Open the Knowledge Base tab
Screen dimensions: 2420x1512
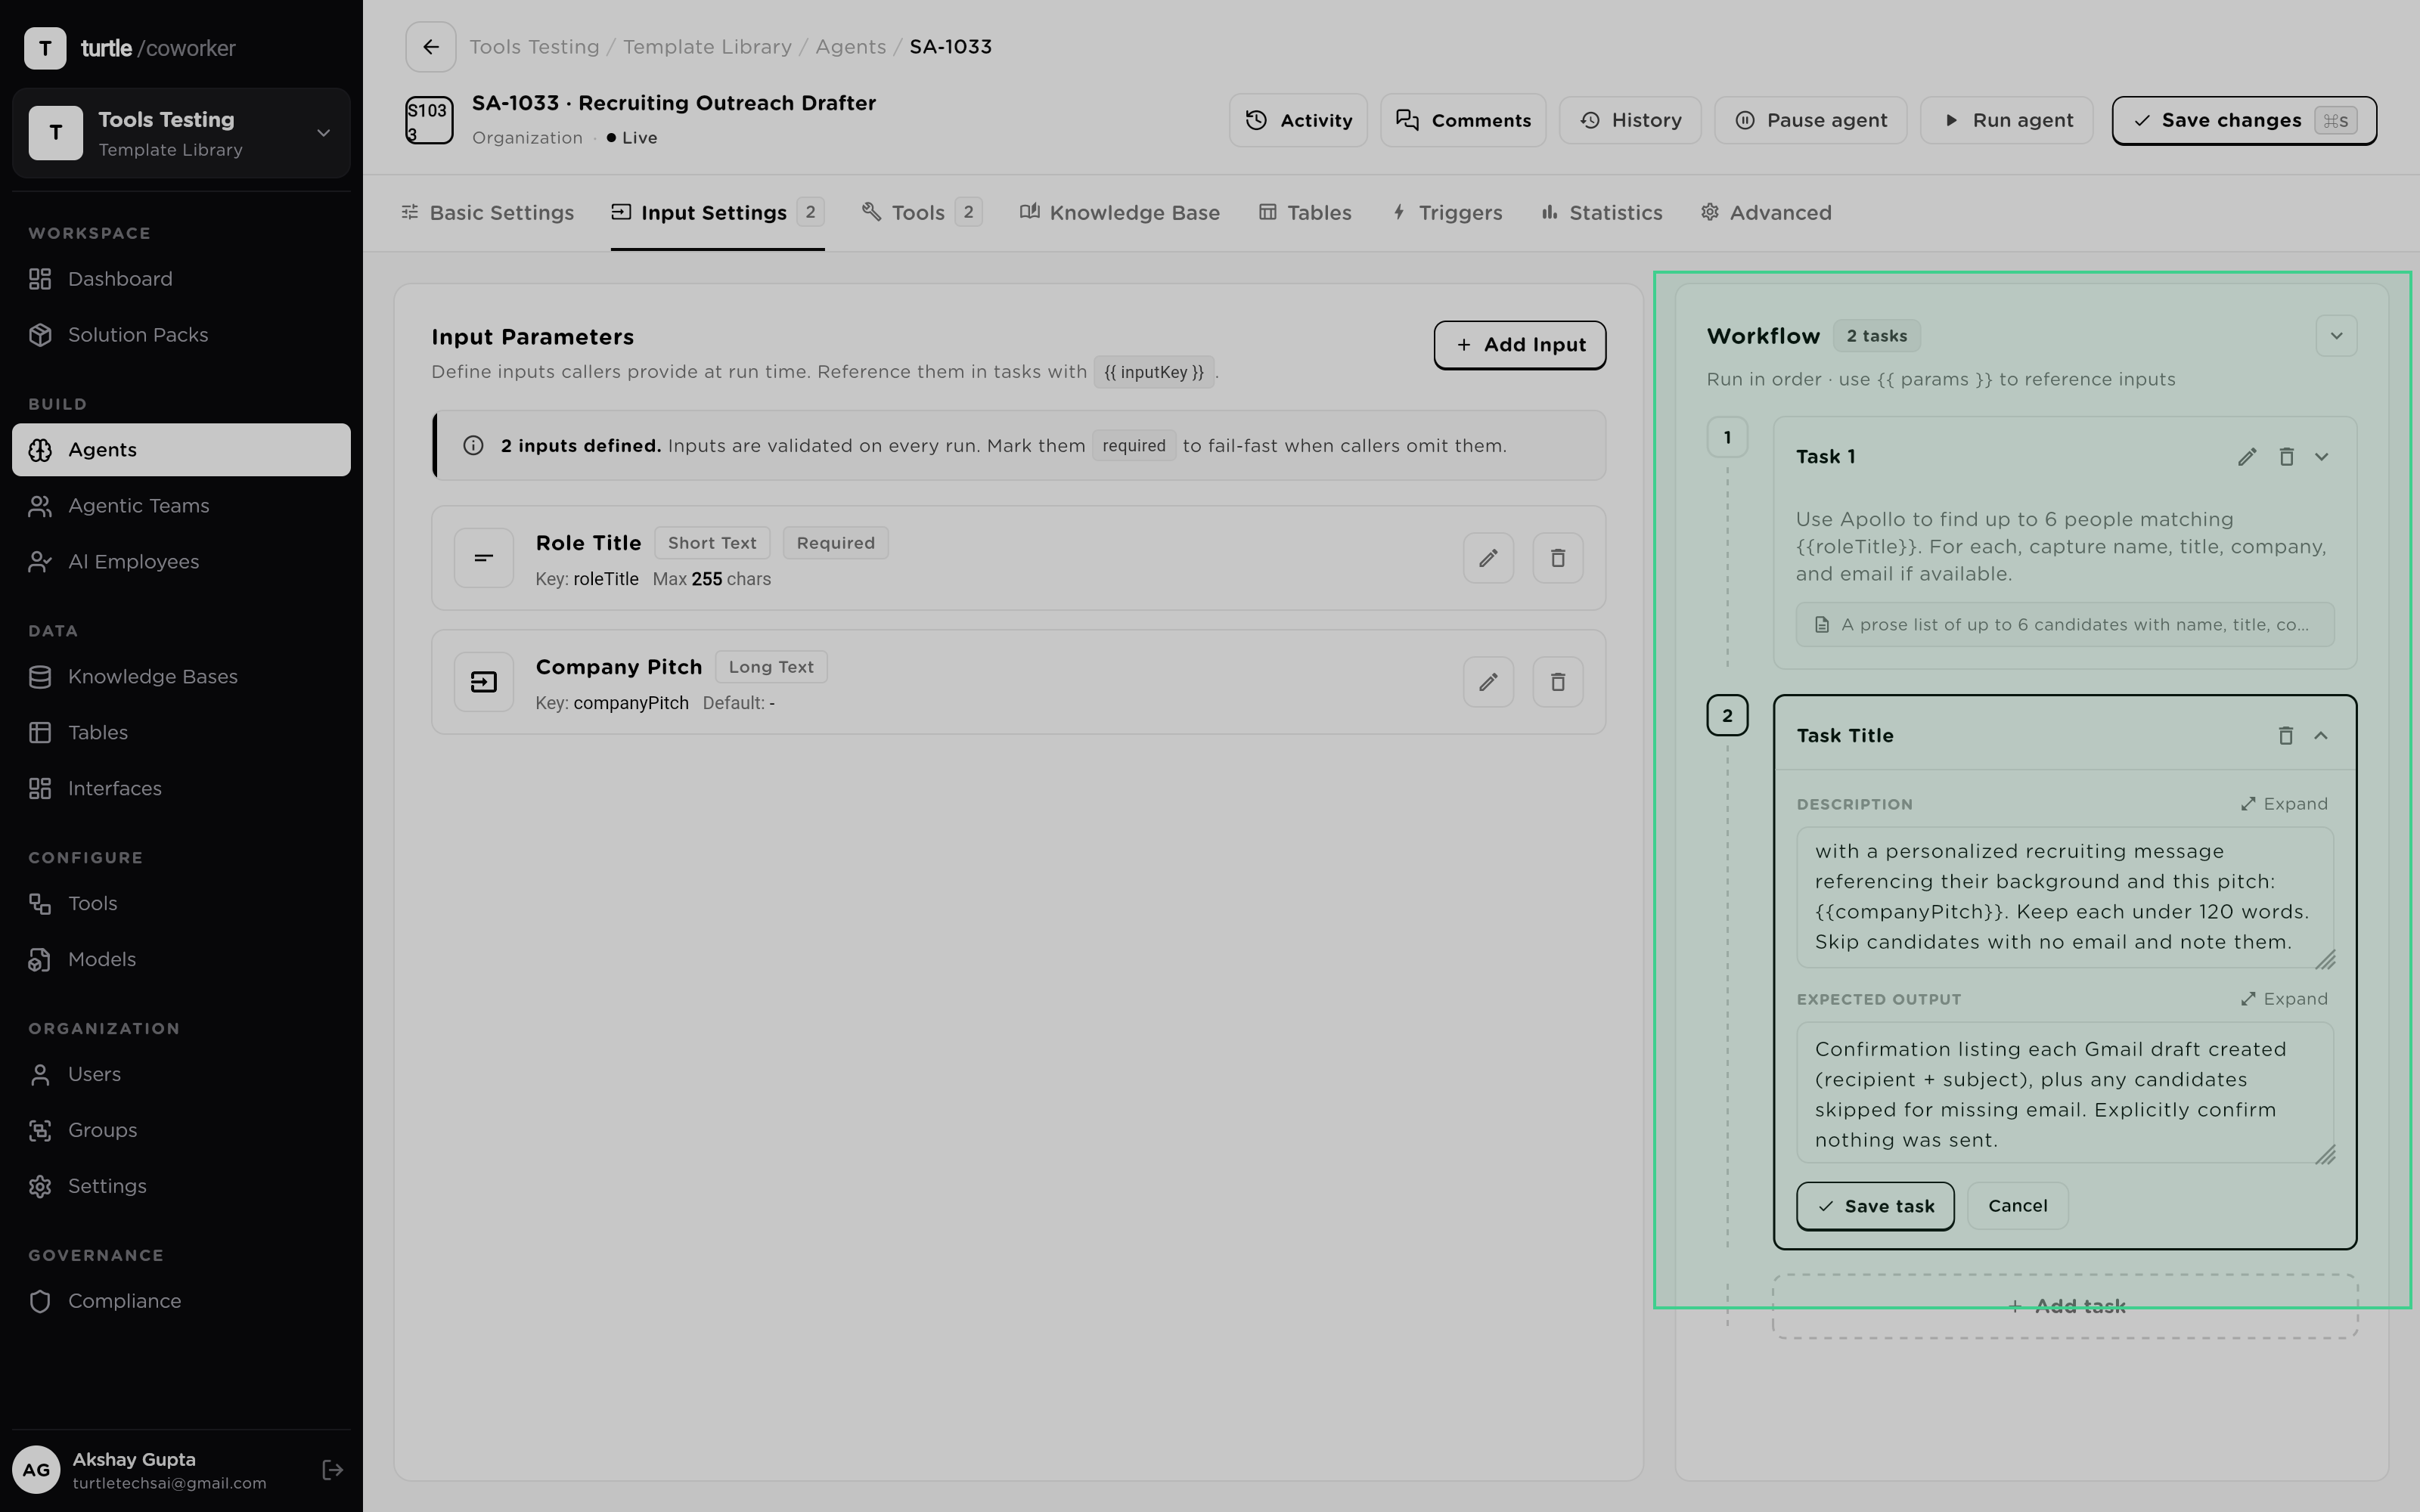1120,213
